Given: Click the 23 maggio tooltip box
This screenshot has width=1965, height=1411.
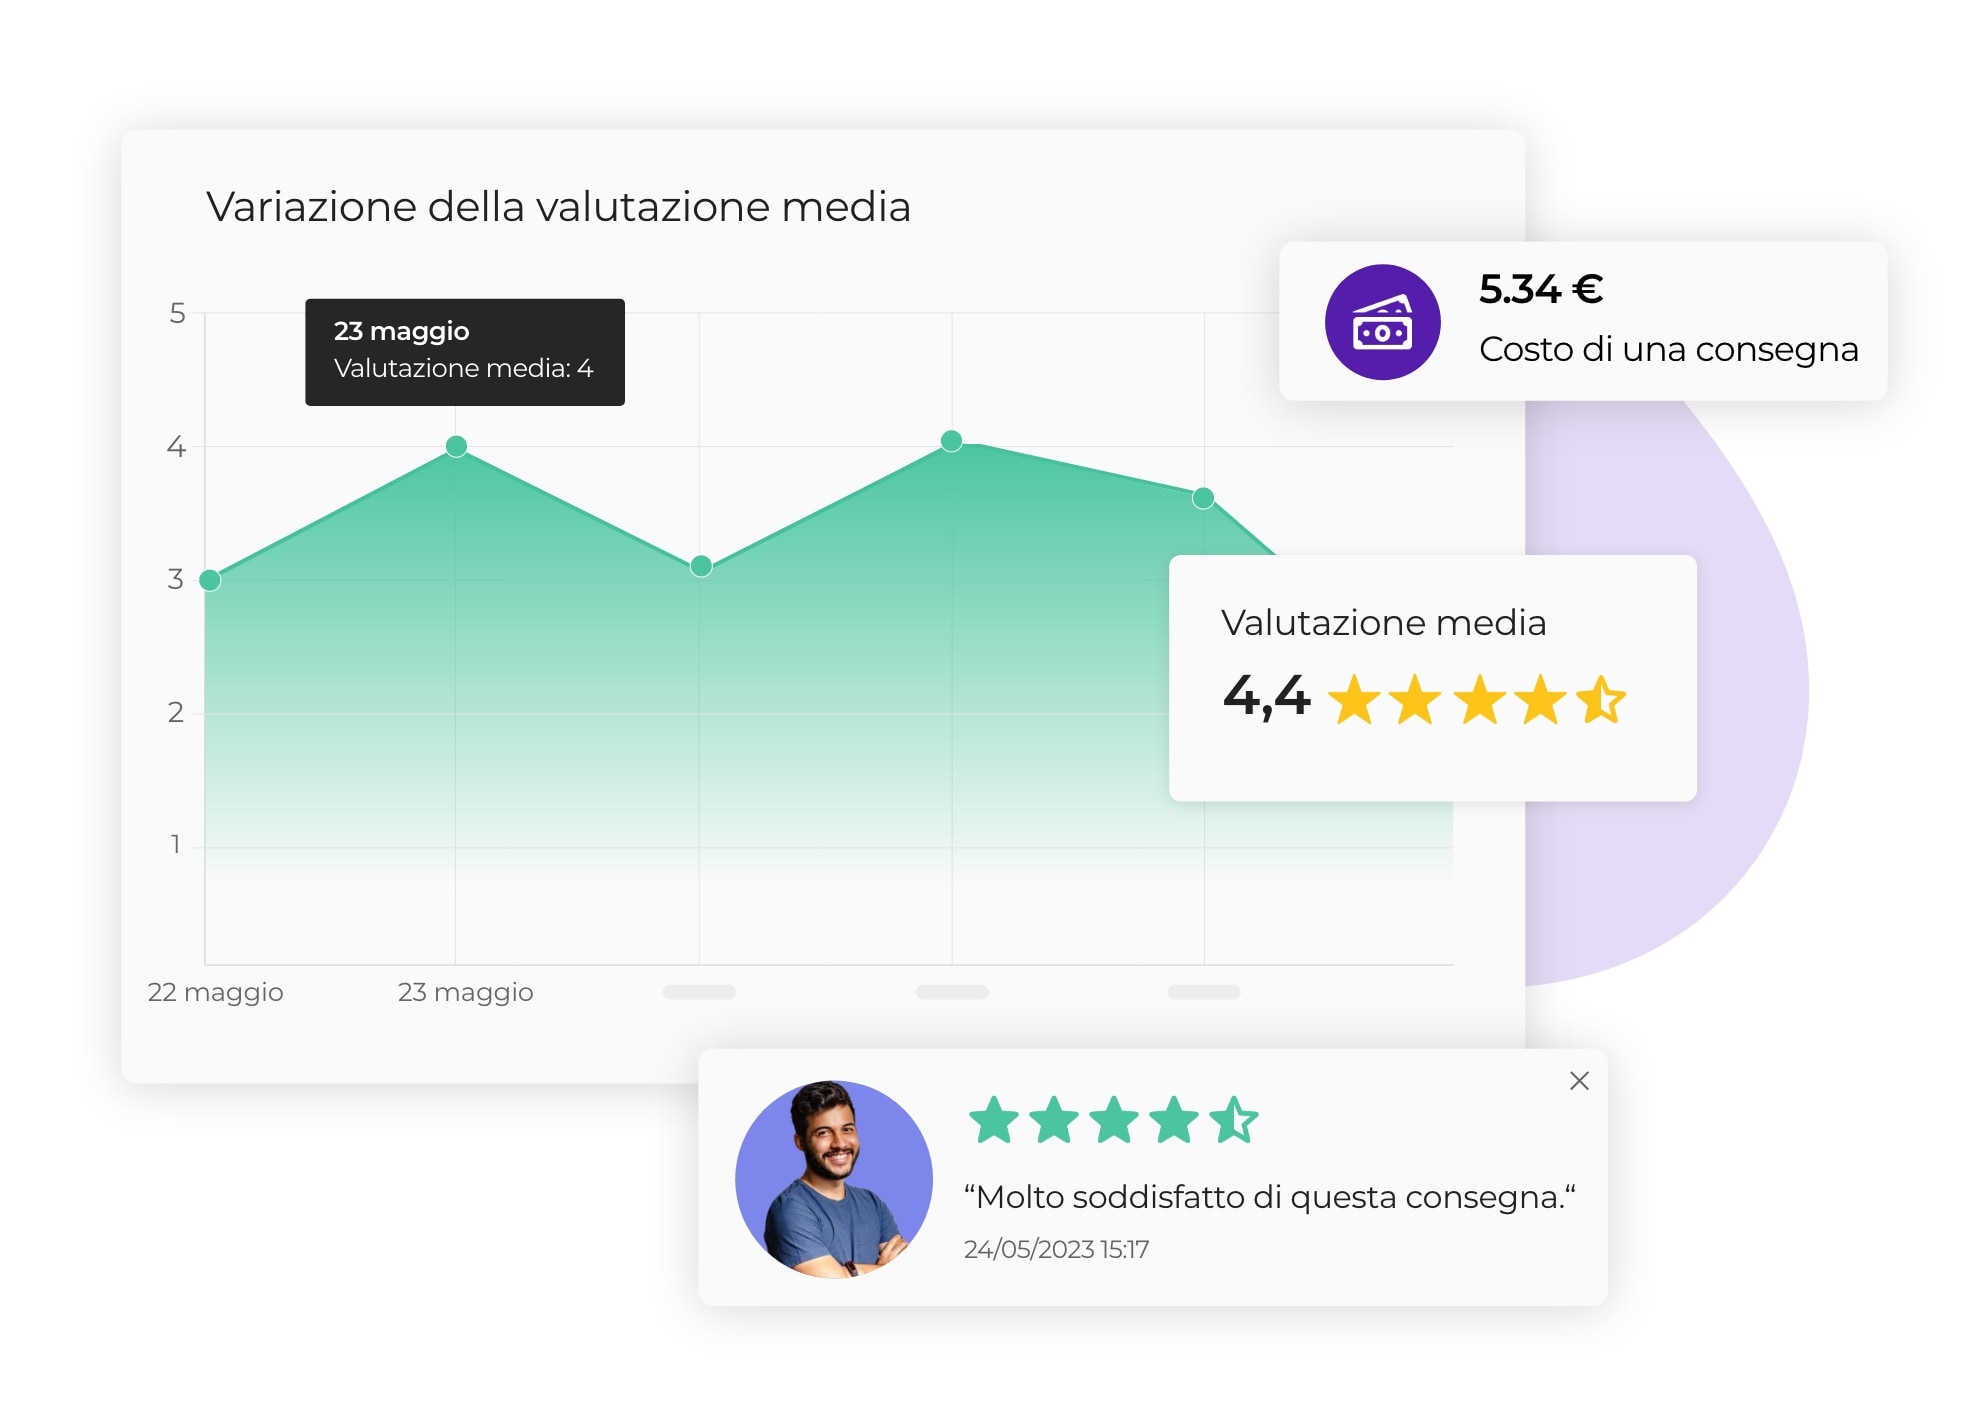Looking at the screenshot, I should click(464, 352).
